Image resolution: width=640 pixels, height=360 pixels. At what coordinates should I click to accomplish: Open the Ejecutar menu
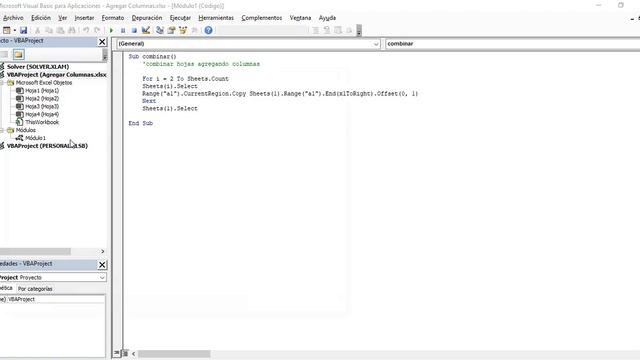coord(180,18)
